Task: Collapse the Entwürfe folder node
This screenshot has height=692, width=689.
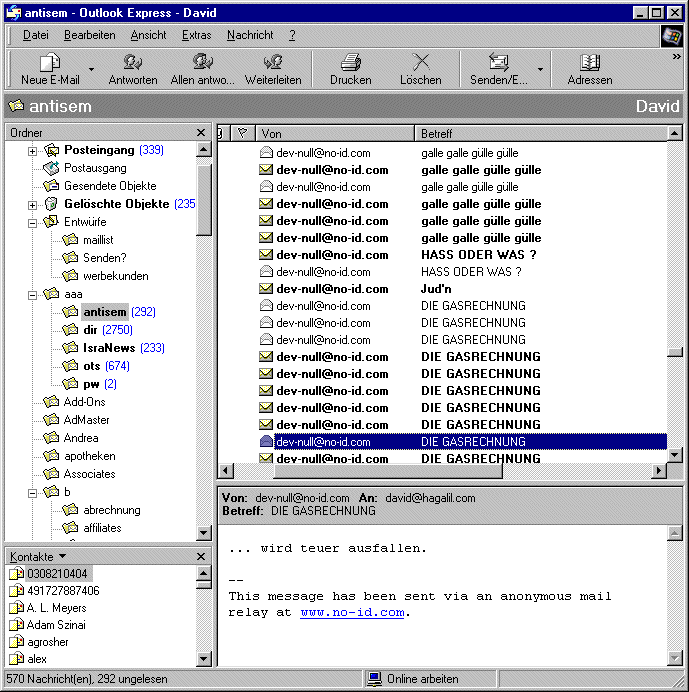Action: 32,223
